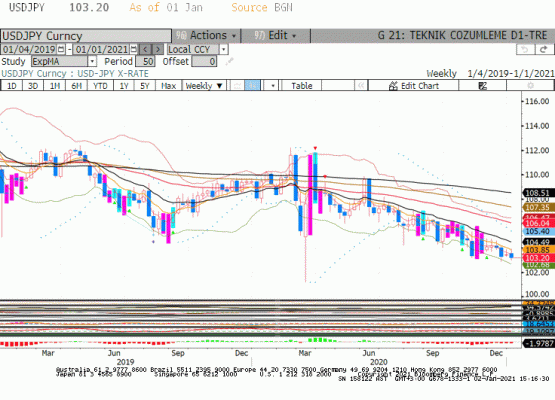Viewport: 555px width, 400px height.
Task: Click the Edit Chart icon
Action: 393,86
